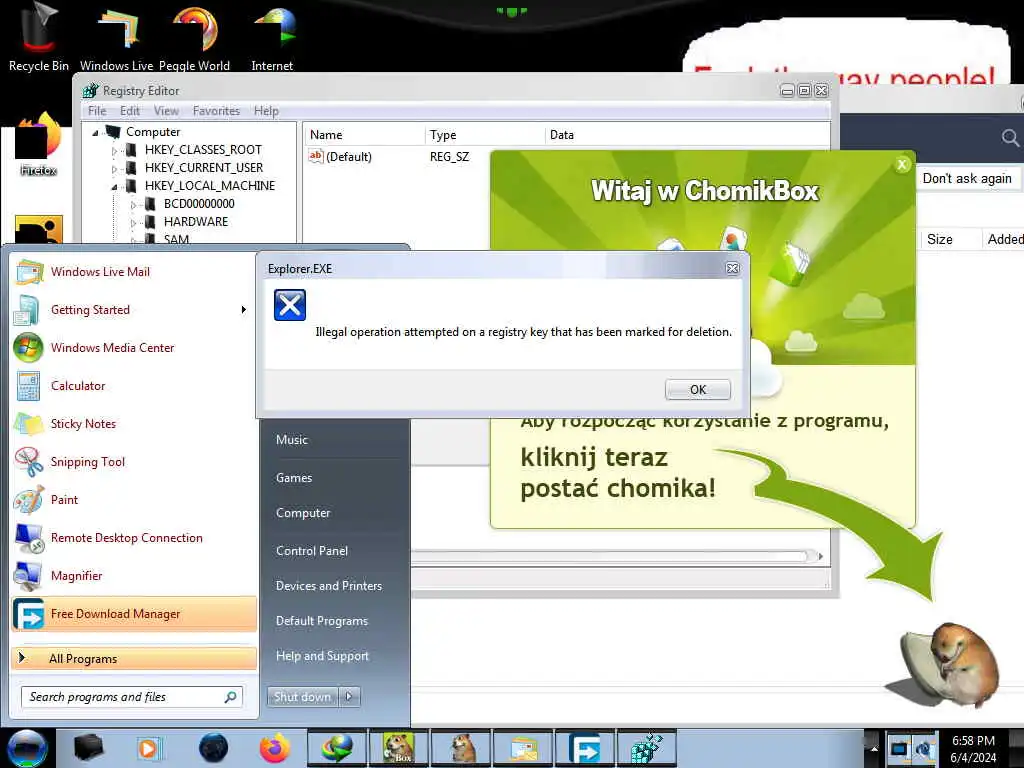1024x768 pixels.
Task: Open Internet Download Manager taskbar icon
Action: click(x=337, y=748)
